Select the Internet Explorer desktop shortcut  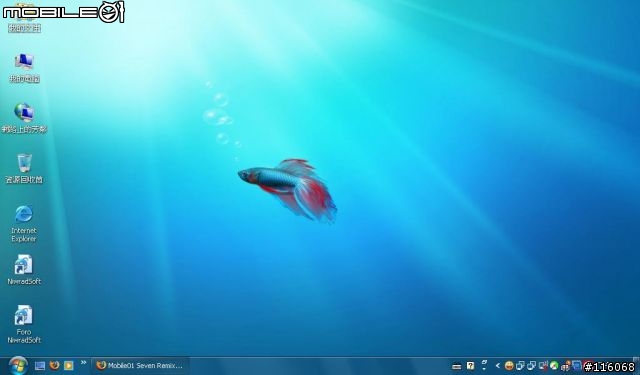tap(24, 224)
